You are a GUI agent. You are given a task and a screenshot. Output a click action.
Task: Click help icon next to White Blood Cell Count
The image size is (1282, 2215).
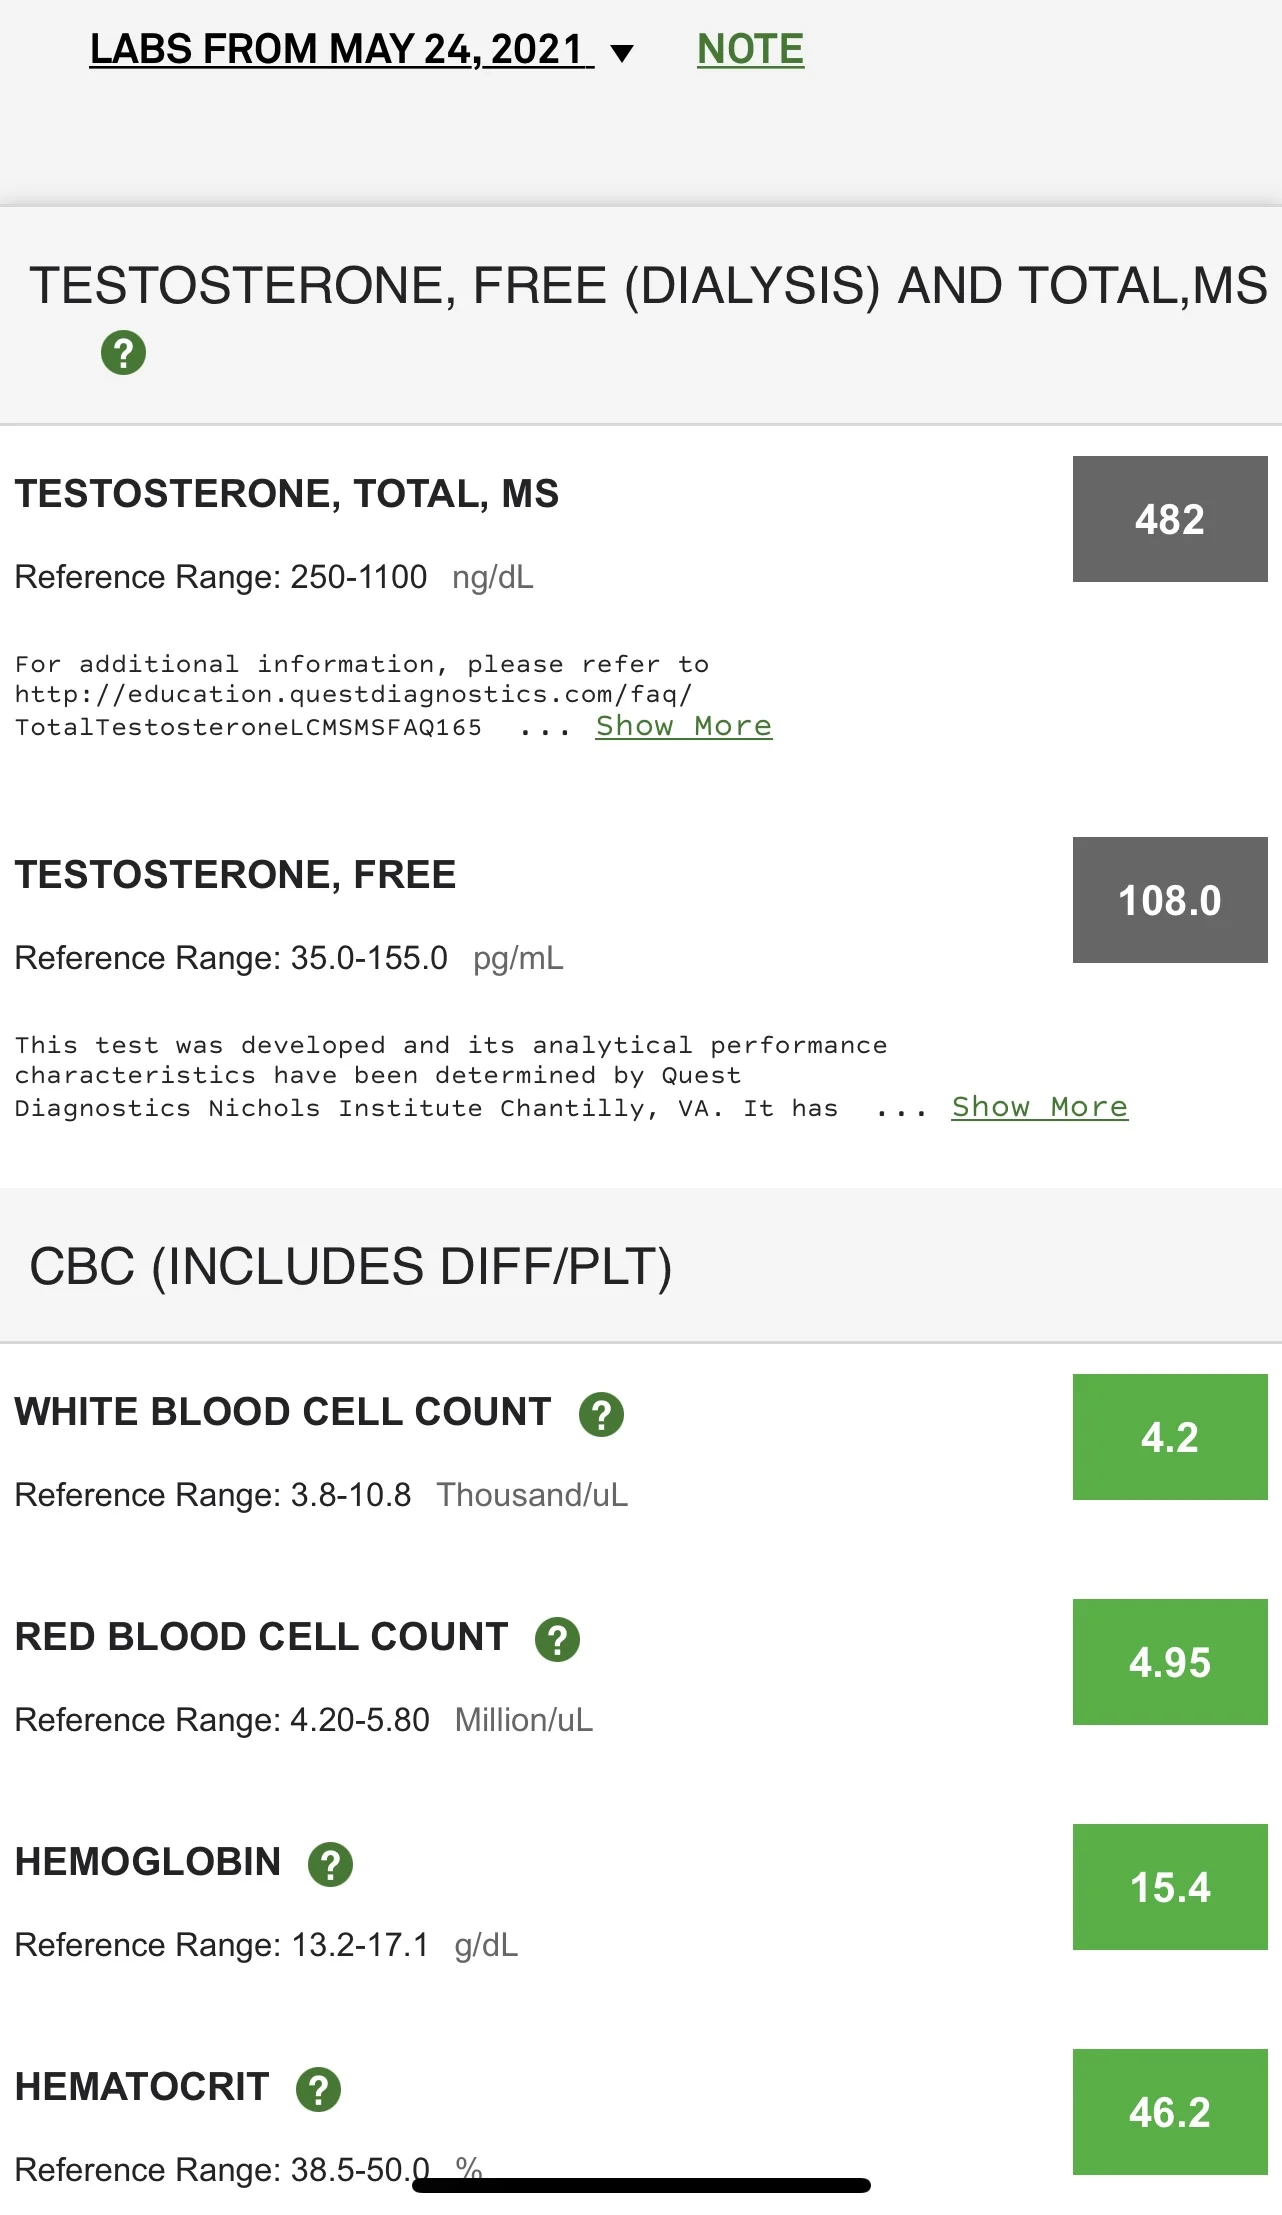click(601, 1414)
